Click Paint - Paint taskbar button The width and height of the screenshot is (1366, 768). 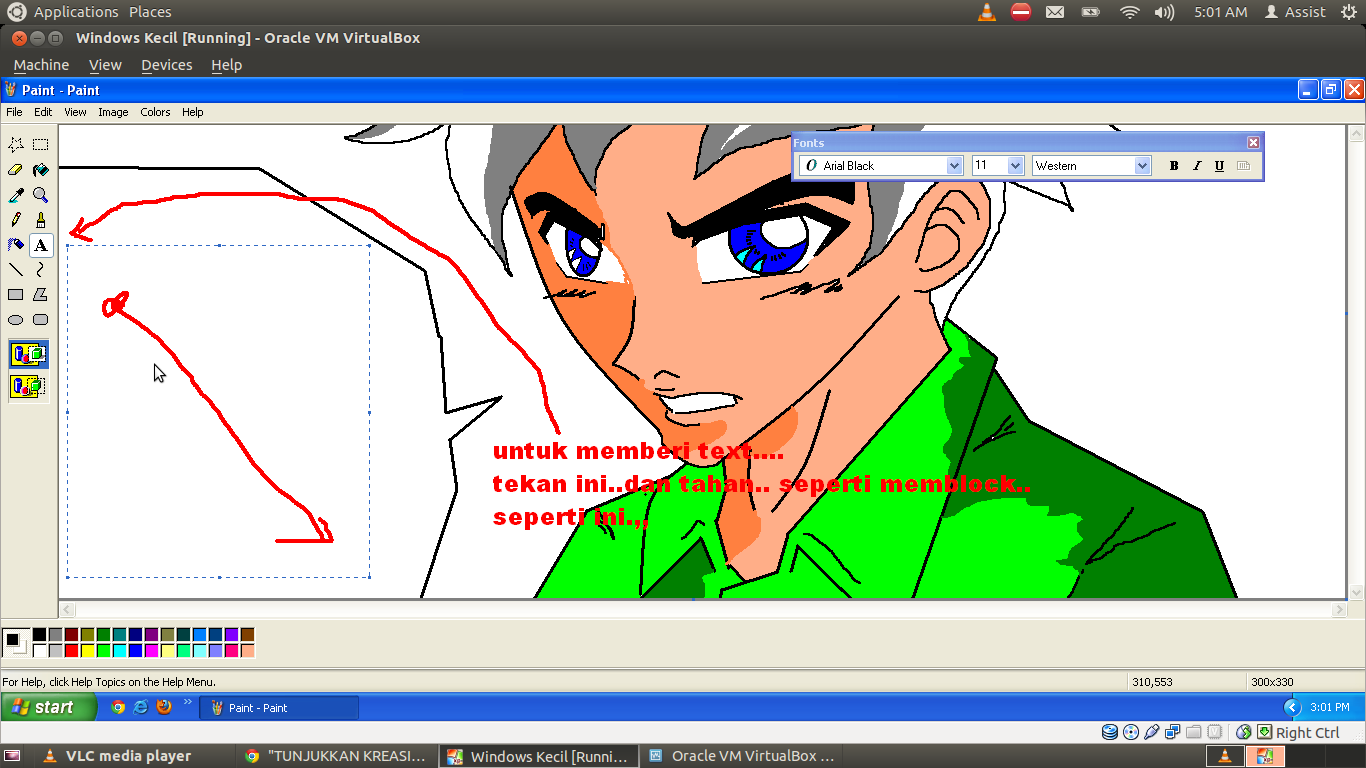pos(279,707)
